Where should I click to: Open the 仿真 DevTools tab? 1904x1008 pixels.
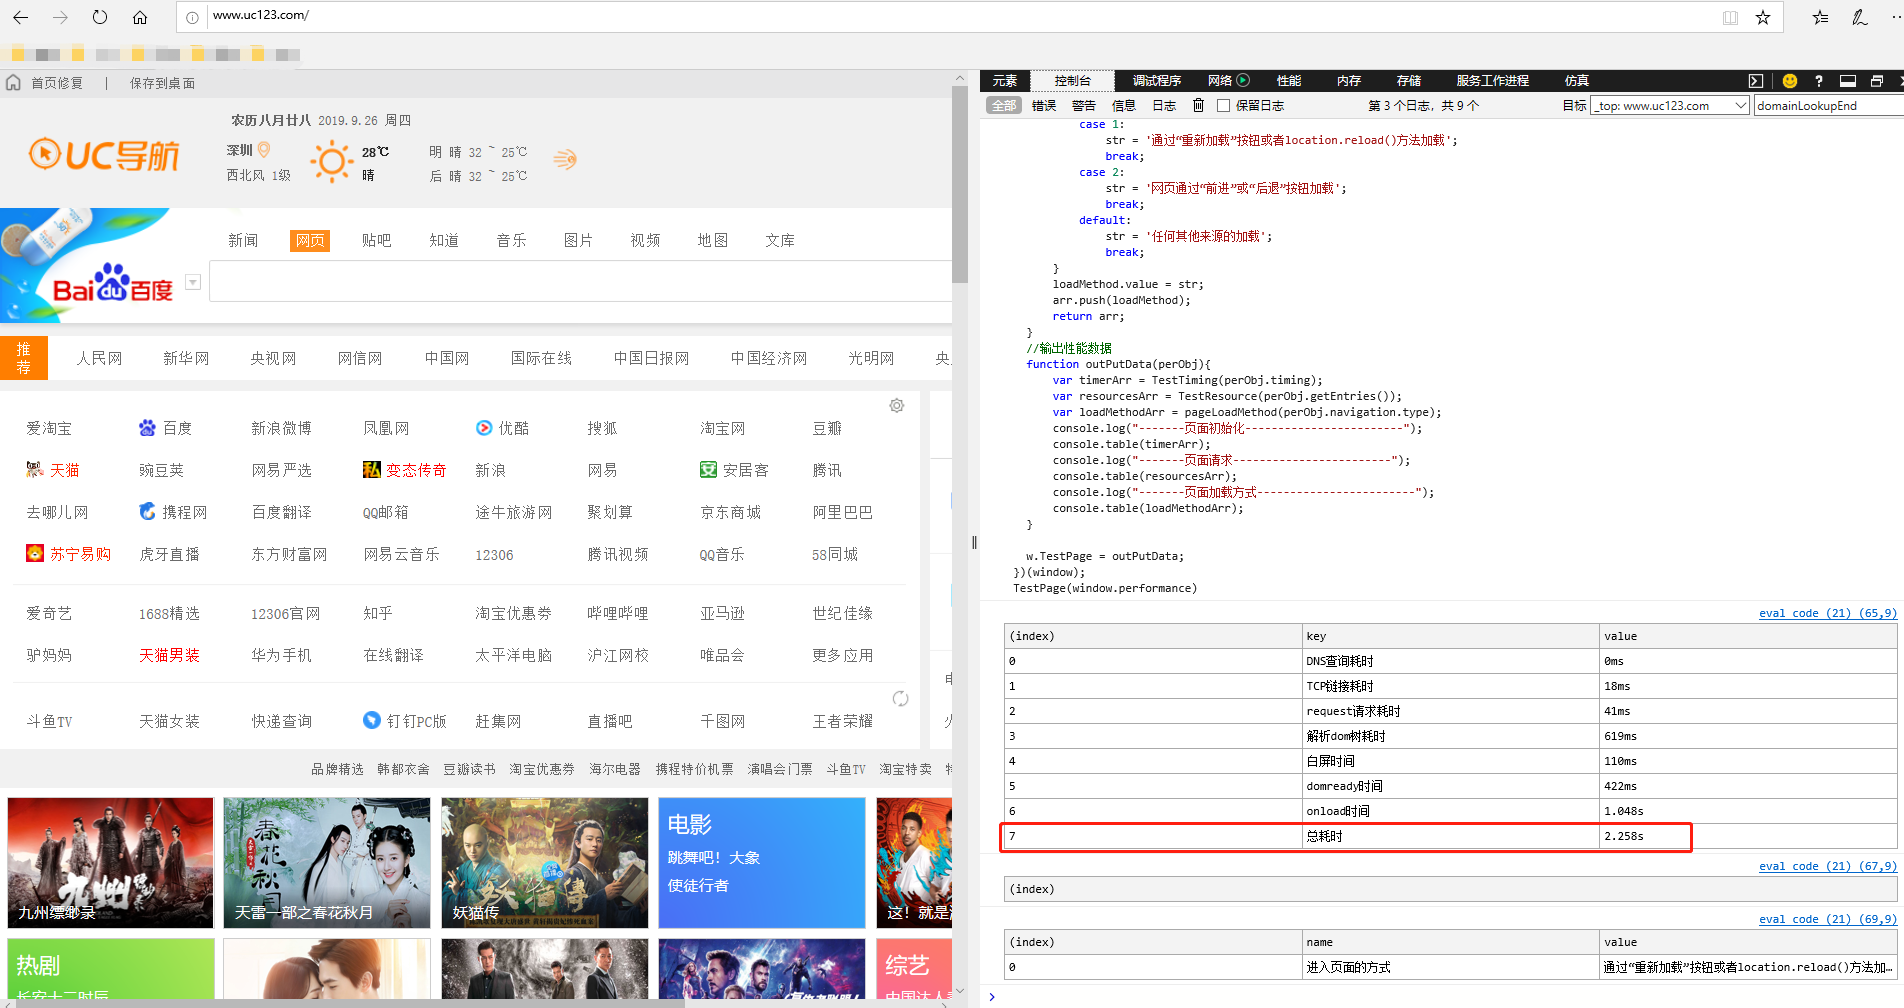click(1577, 81)
